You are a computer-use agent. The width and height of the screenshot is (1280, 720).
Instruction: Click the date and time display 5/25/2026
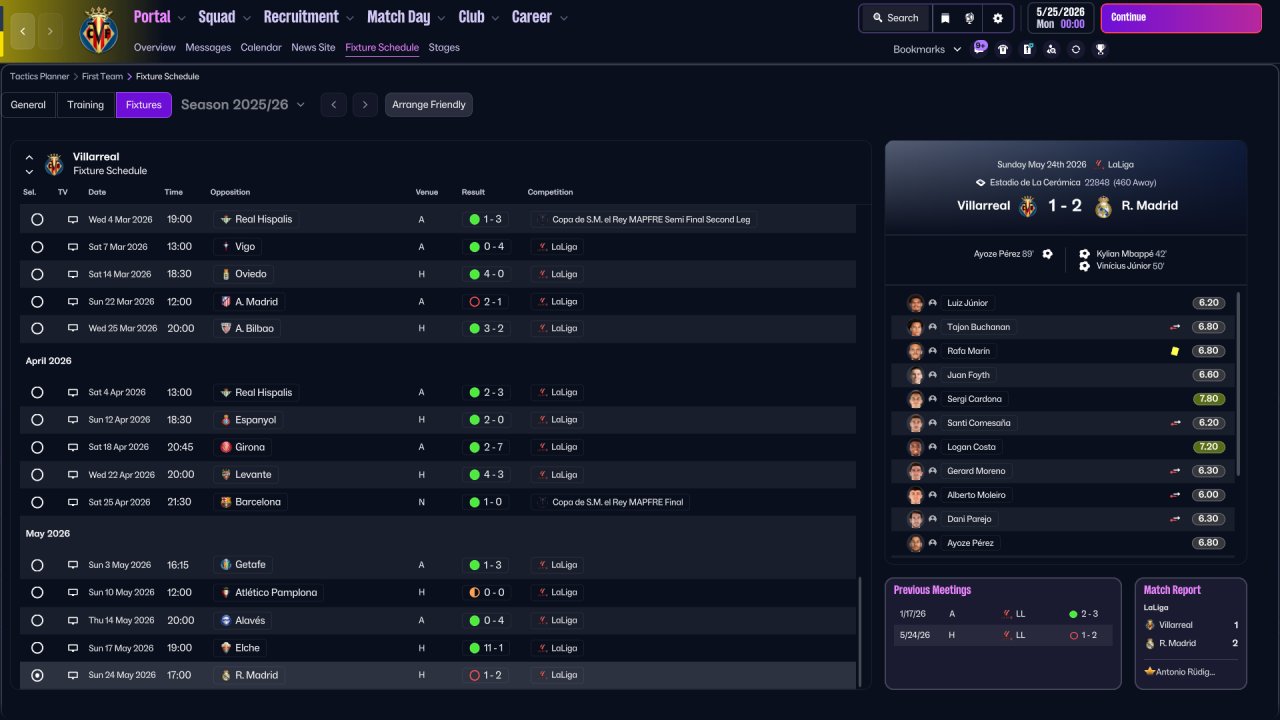(1060, 18)
